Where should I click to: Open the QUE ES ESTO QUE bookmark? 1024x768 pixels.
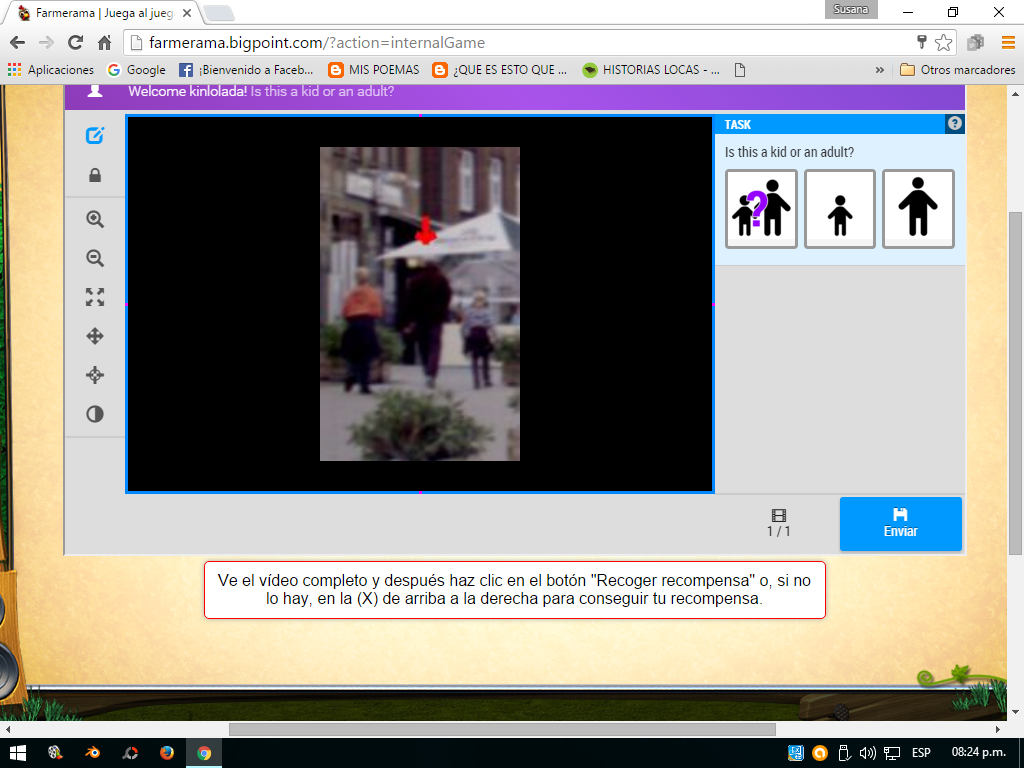(500, 70)
